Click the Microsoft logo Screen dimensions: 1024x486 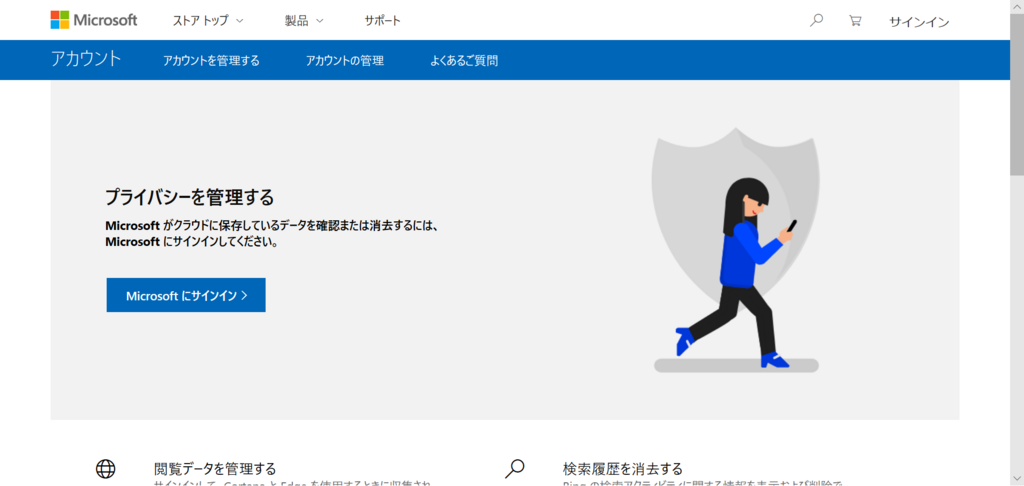point(94,20)
